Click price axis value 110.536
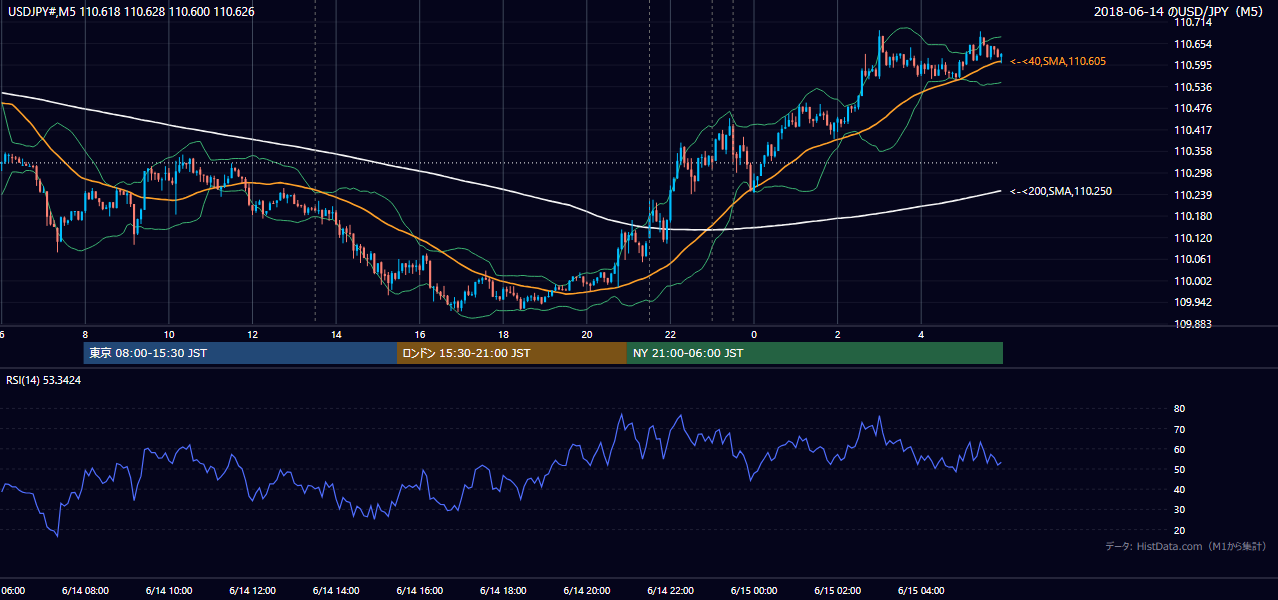Viewport: 1278px width, 600px height. pyautogui.click(x=1193, y=87)
